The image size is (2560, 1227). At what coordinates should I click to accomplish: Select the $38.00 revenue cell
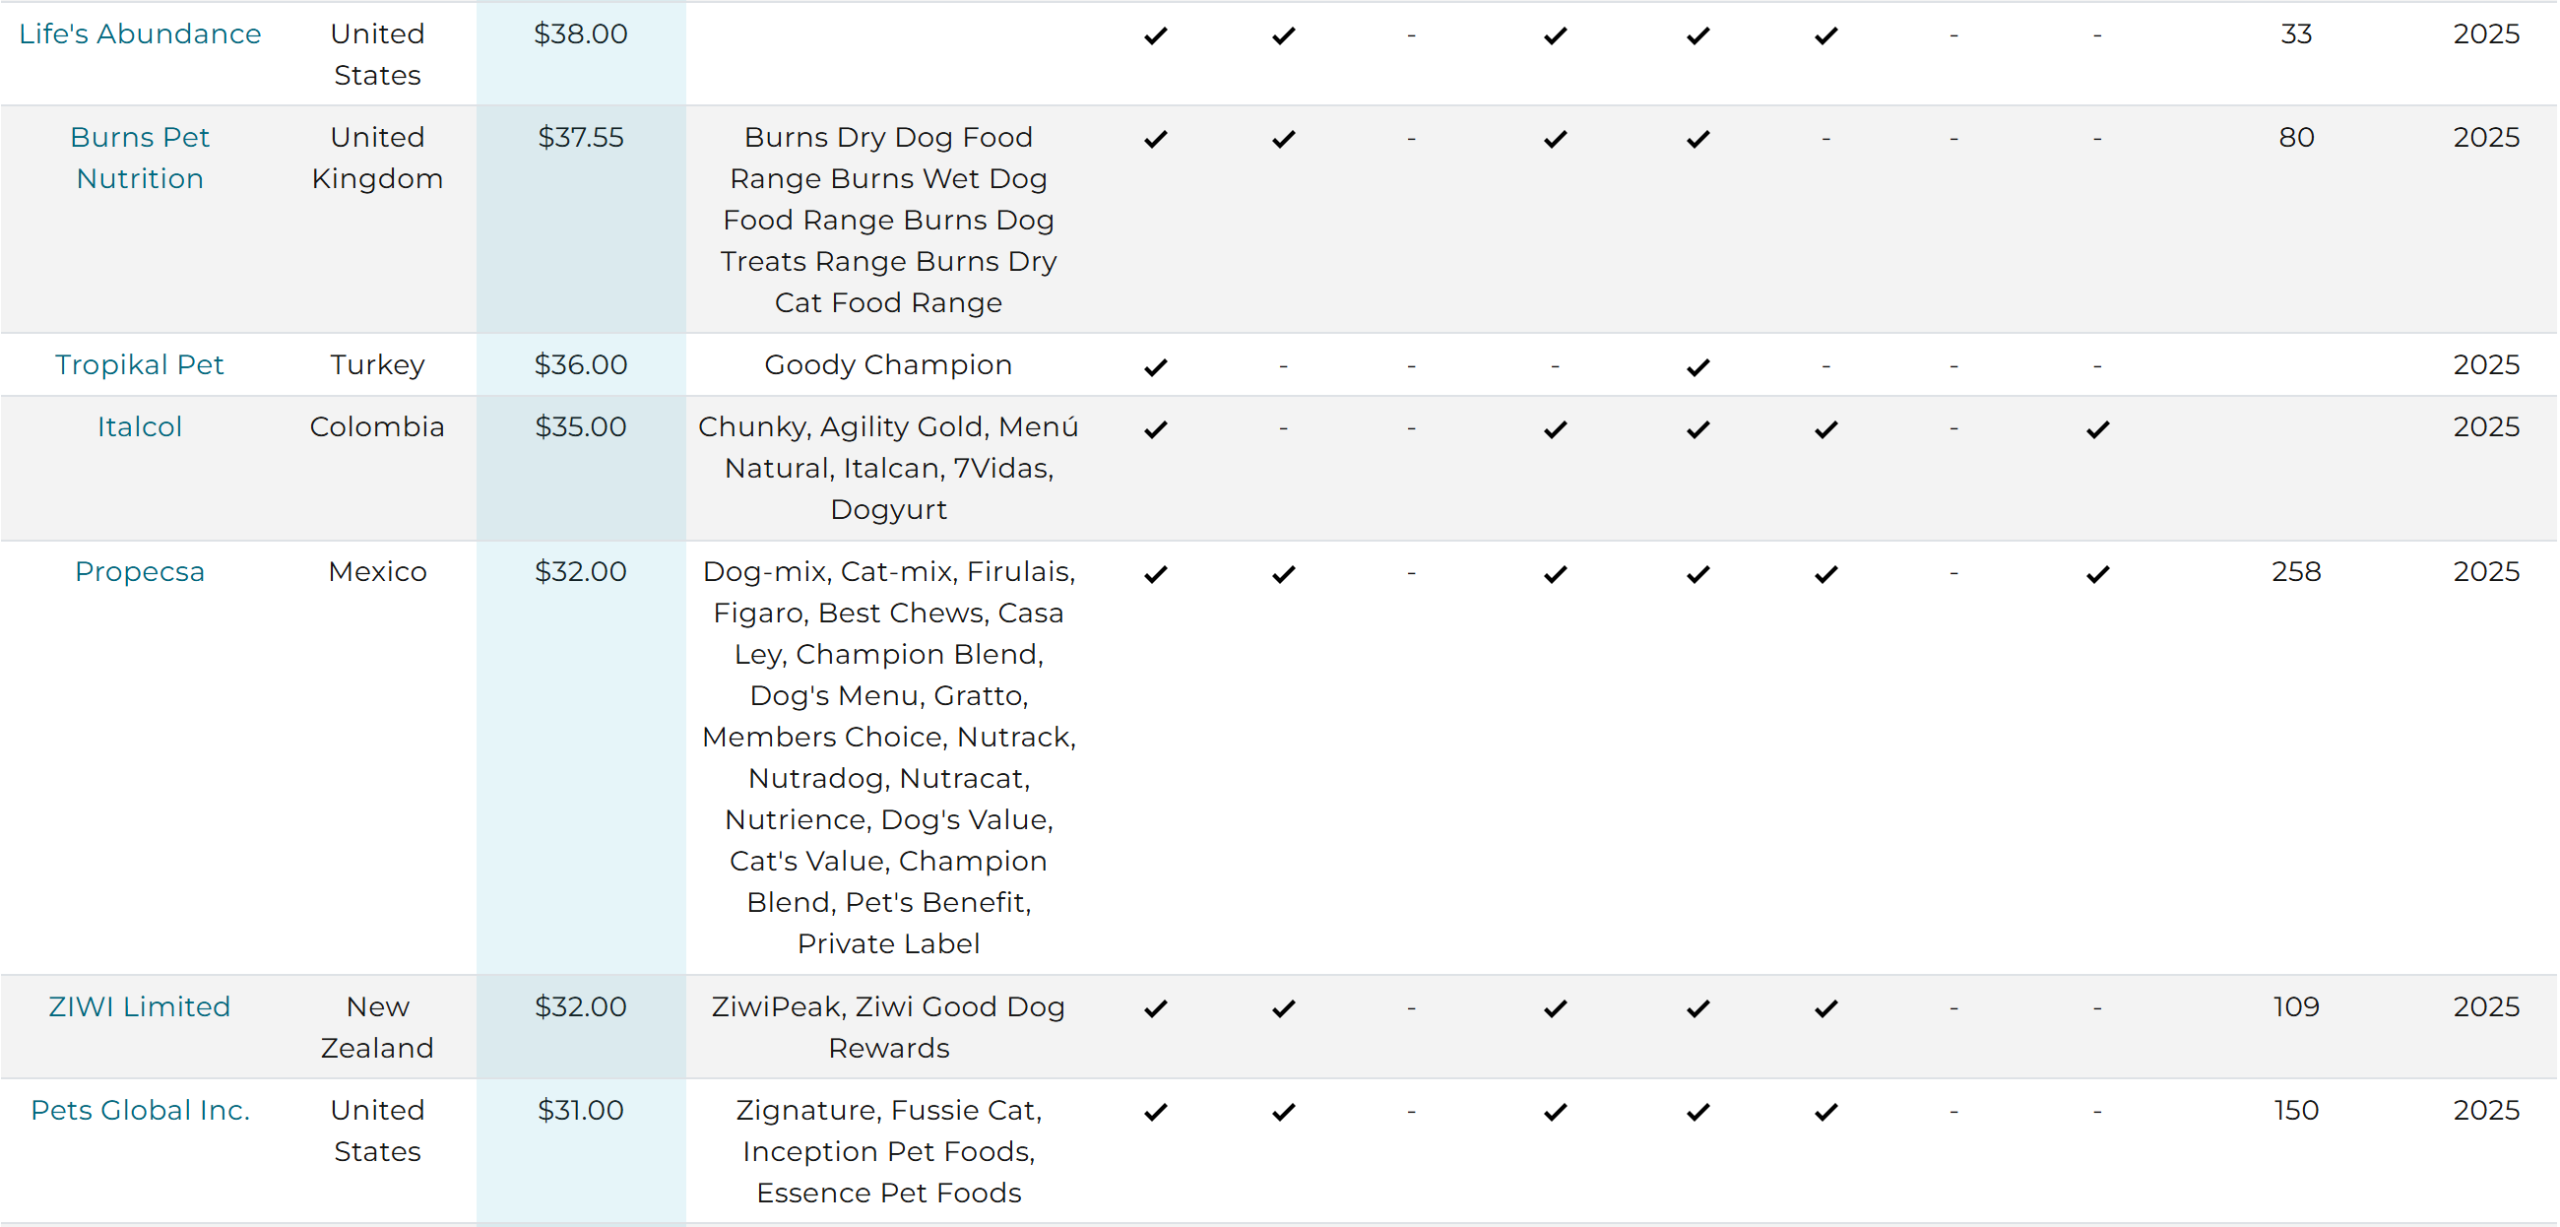(x=581, y=53)
